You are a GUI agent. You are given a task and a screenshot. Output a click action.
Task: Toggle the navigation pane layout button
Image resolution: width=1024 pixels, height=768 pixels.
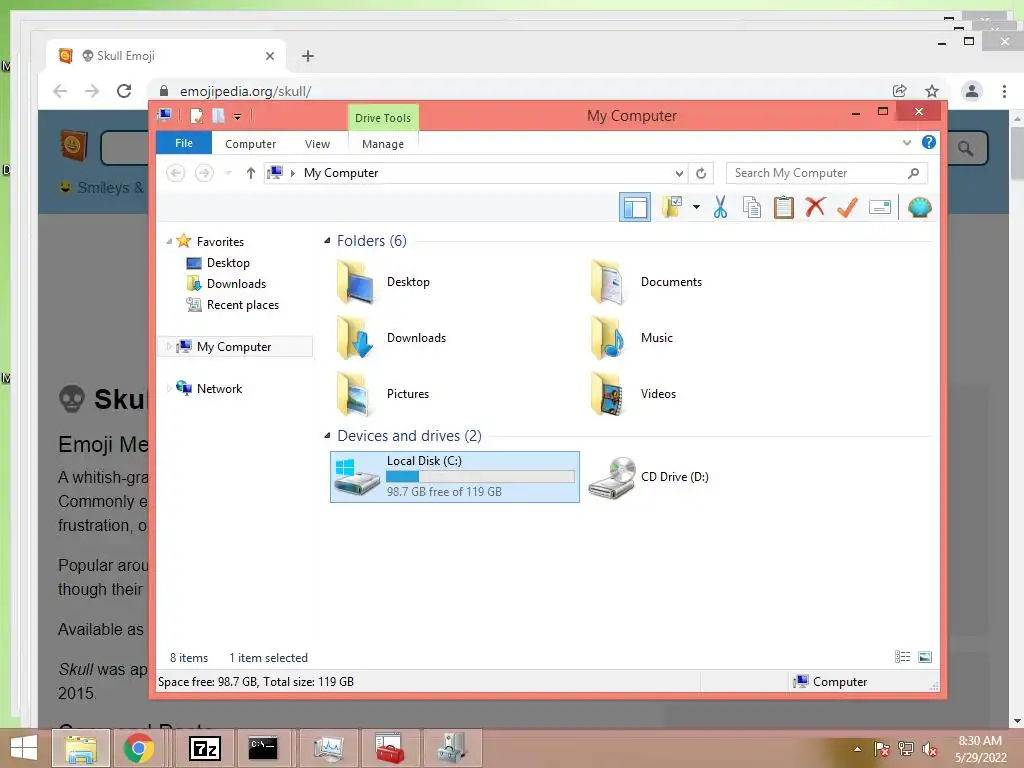[x=634, y=208]
